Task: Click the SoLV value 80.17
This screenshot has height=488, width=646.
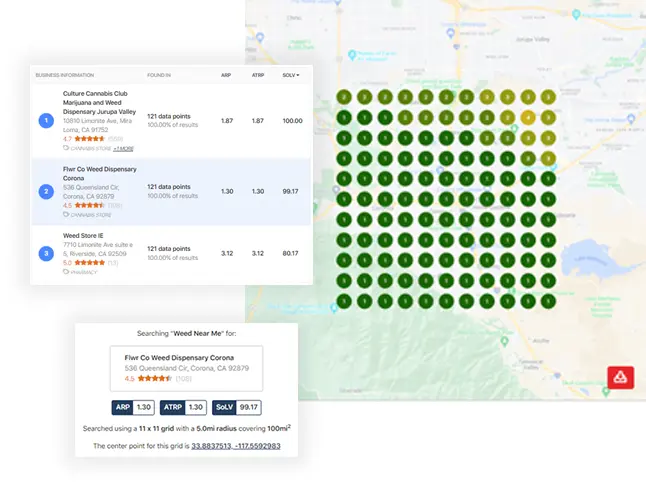Action: click(x=290, y=253)
